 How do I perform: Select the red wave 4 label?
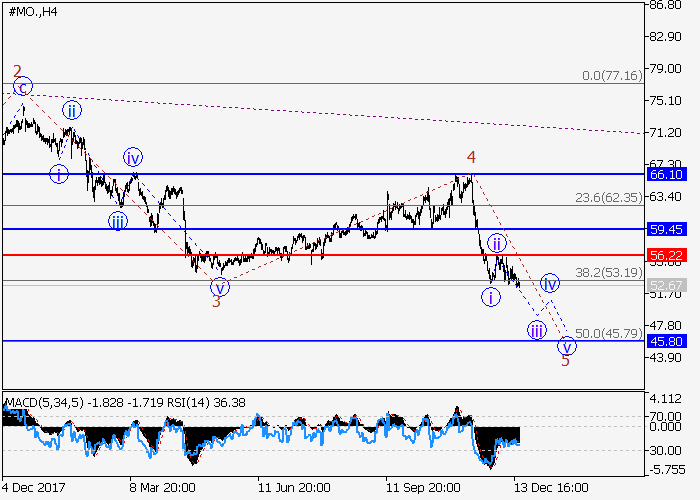point(470,157)
